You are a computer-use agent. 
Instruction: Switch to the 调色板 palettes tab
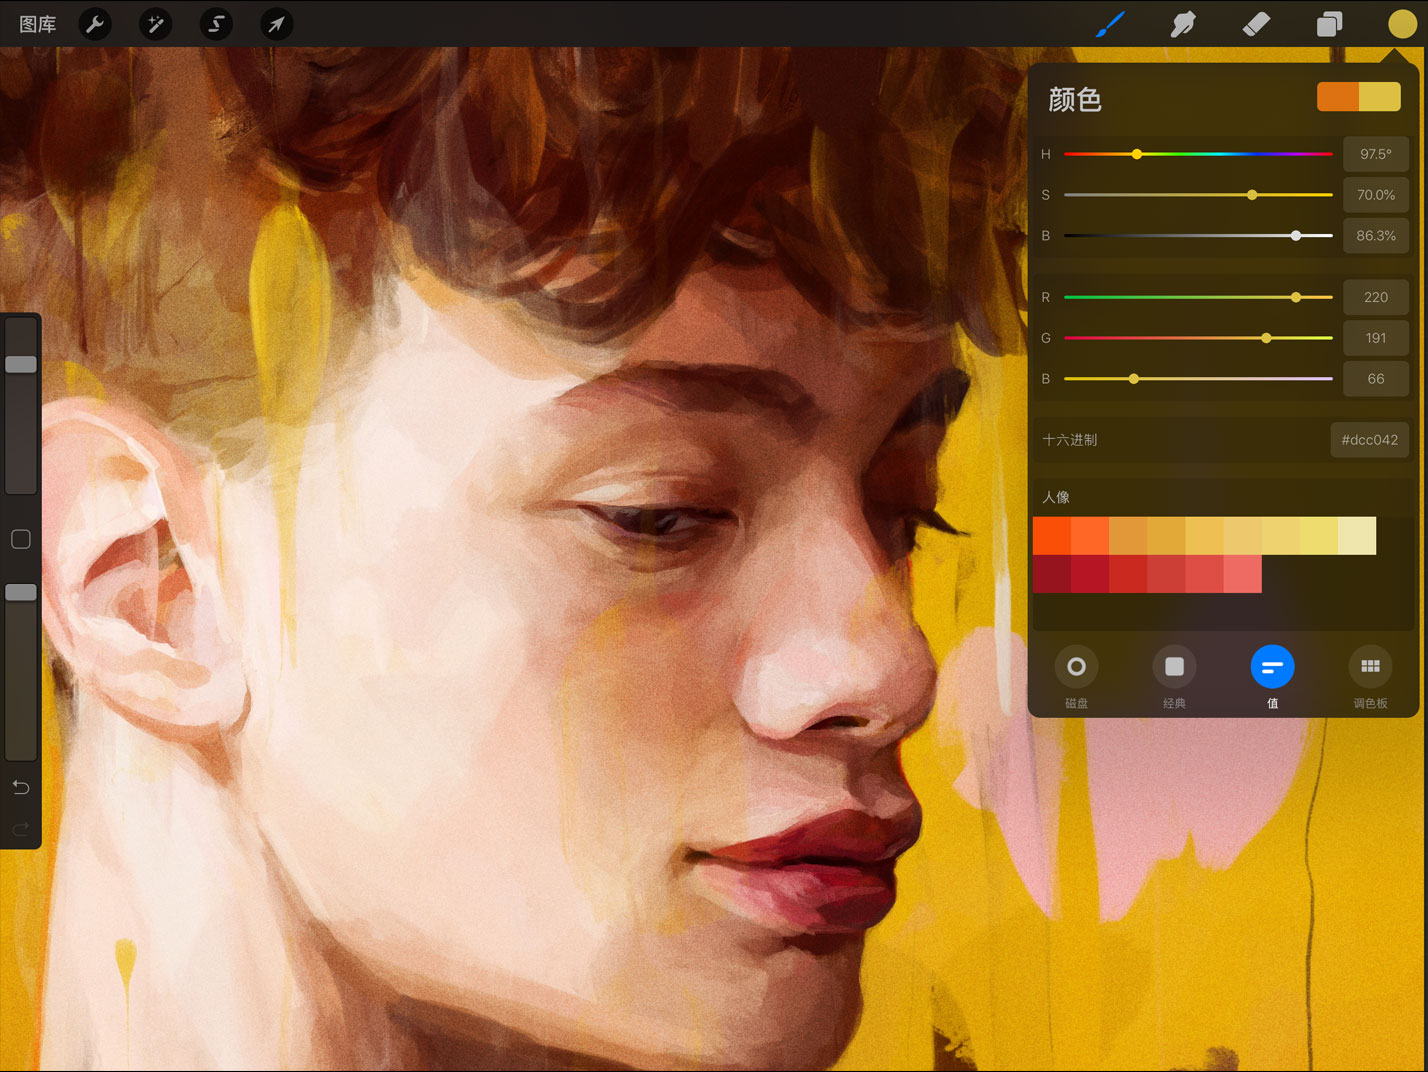click(1370, 677)
